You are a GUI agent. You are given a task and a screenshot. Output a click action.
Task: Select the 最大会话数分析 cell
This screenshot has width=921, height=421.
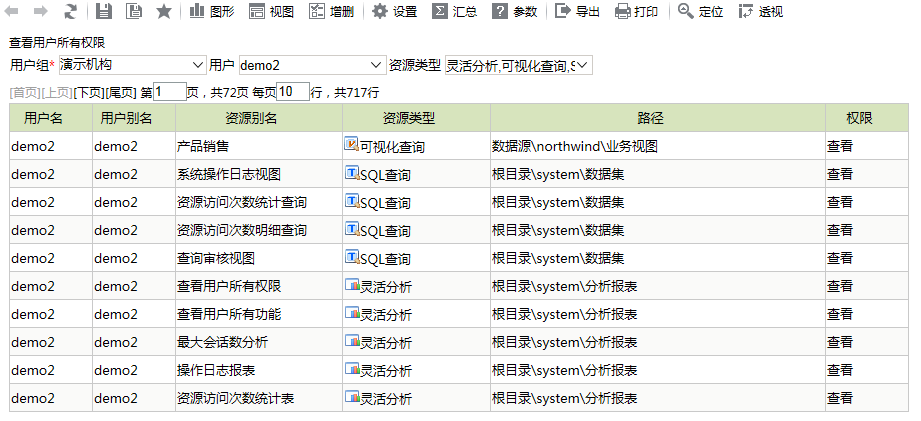(x=259, y=342)
